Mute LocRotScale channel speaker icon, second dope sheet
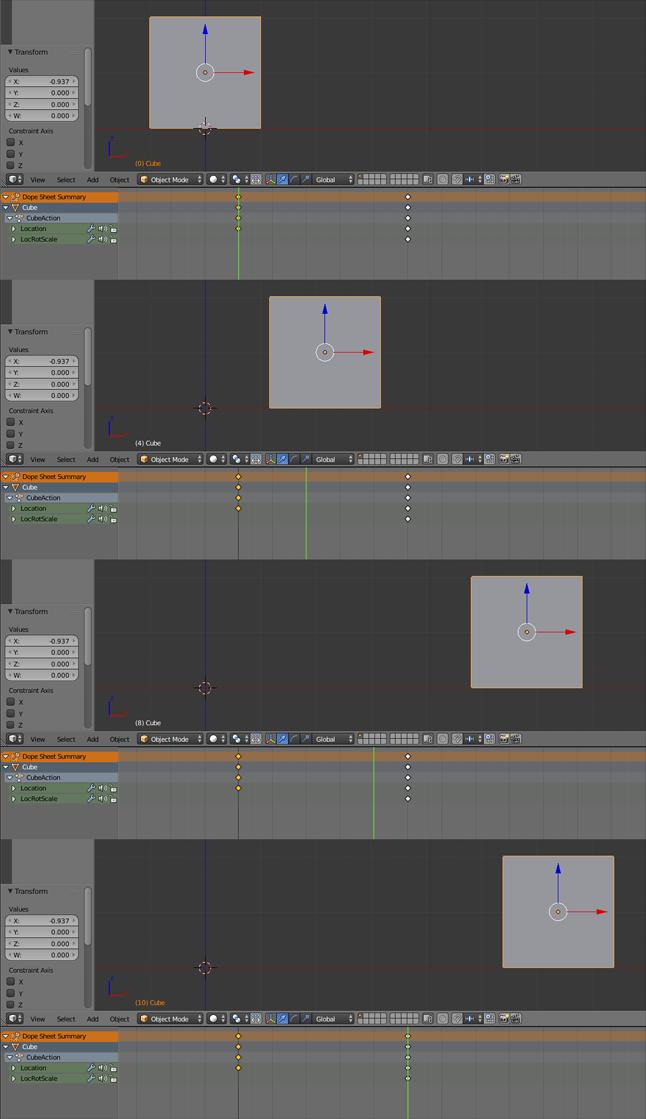 [103, 520]
